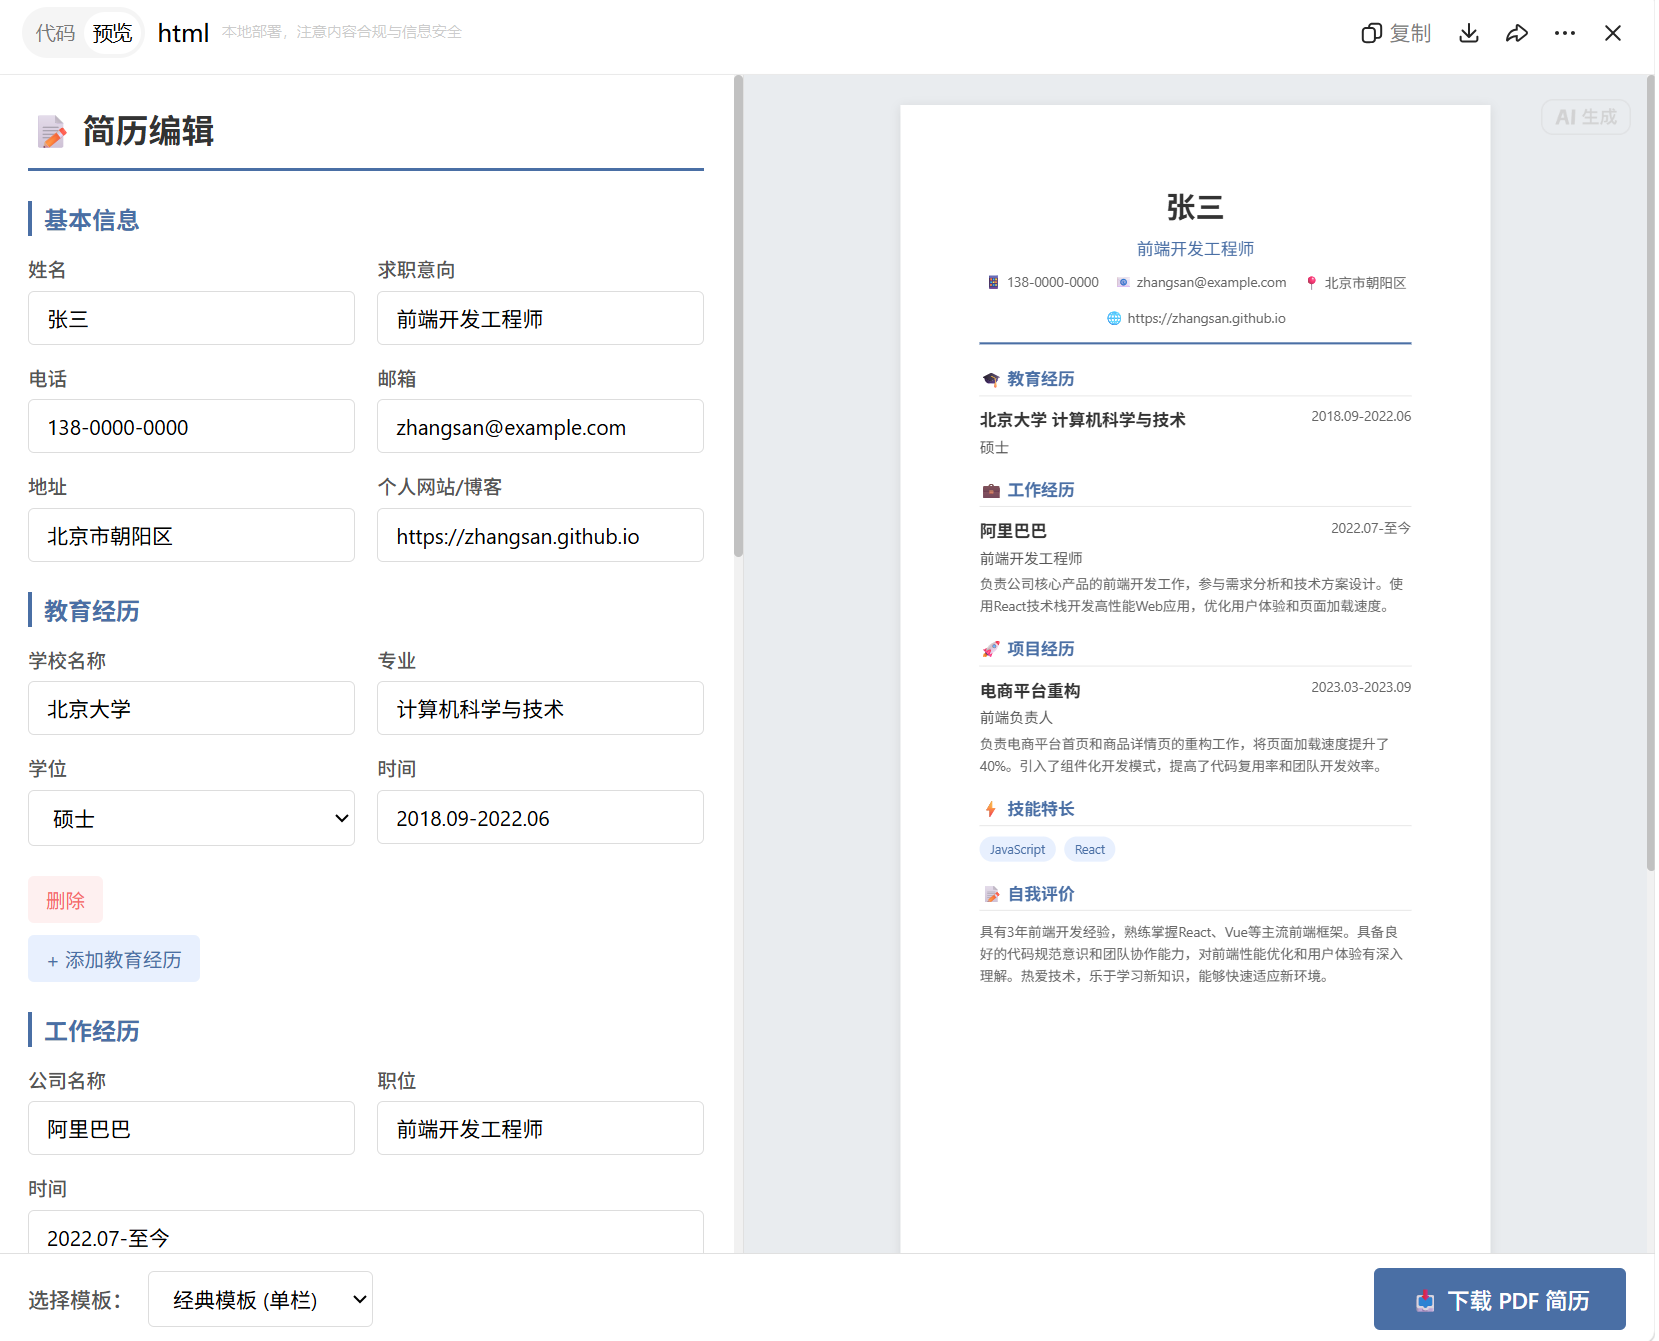Click the download icon in the top bar
This screenshot has height=1341, width=1659.
(x=1468, y=33)
